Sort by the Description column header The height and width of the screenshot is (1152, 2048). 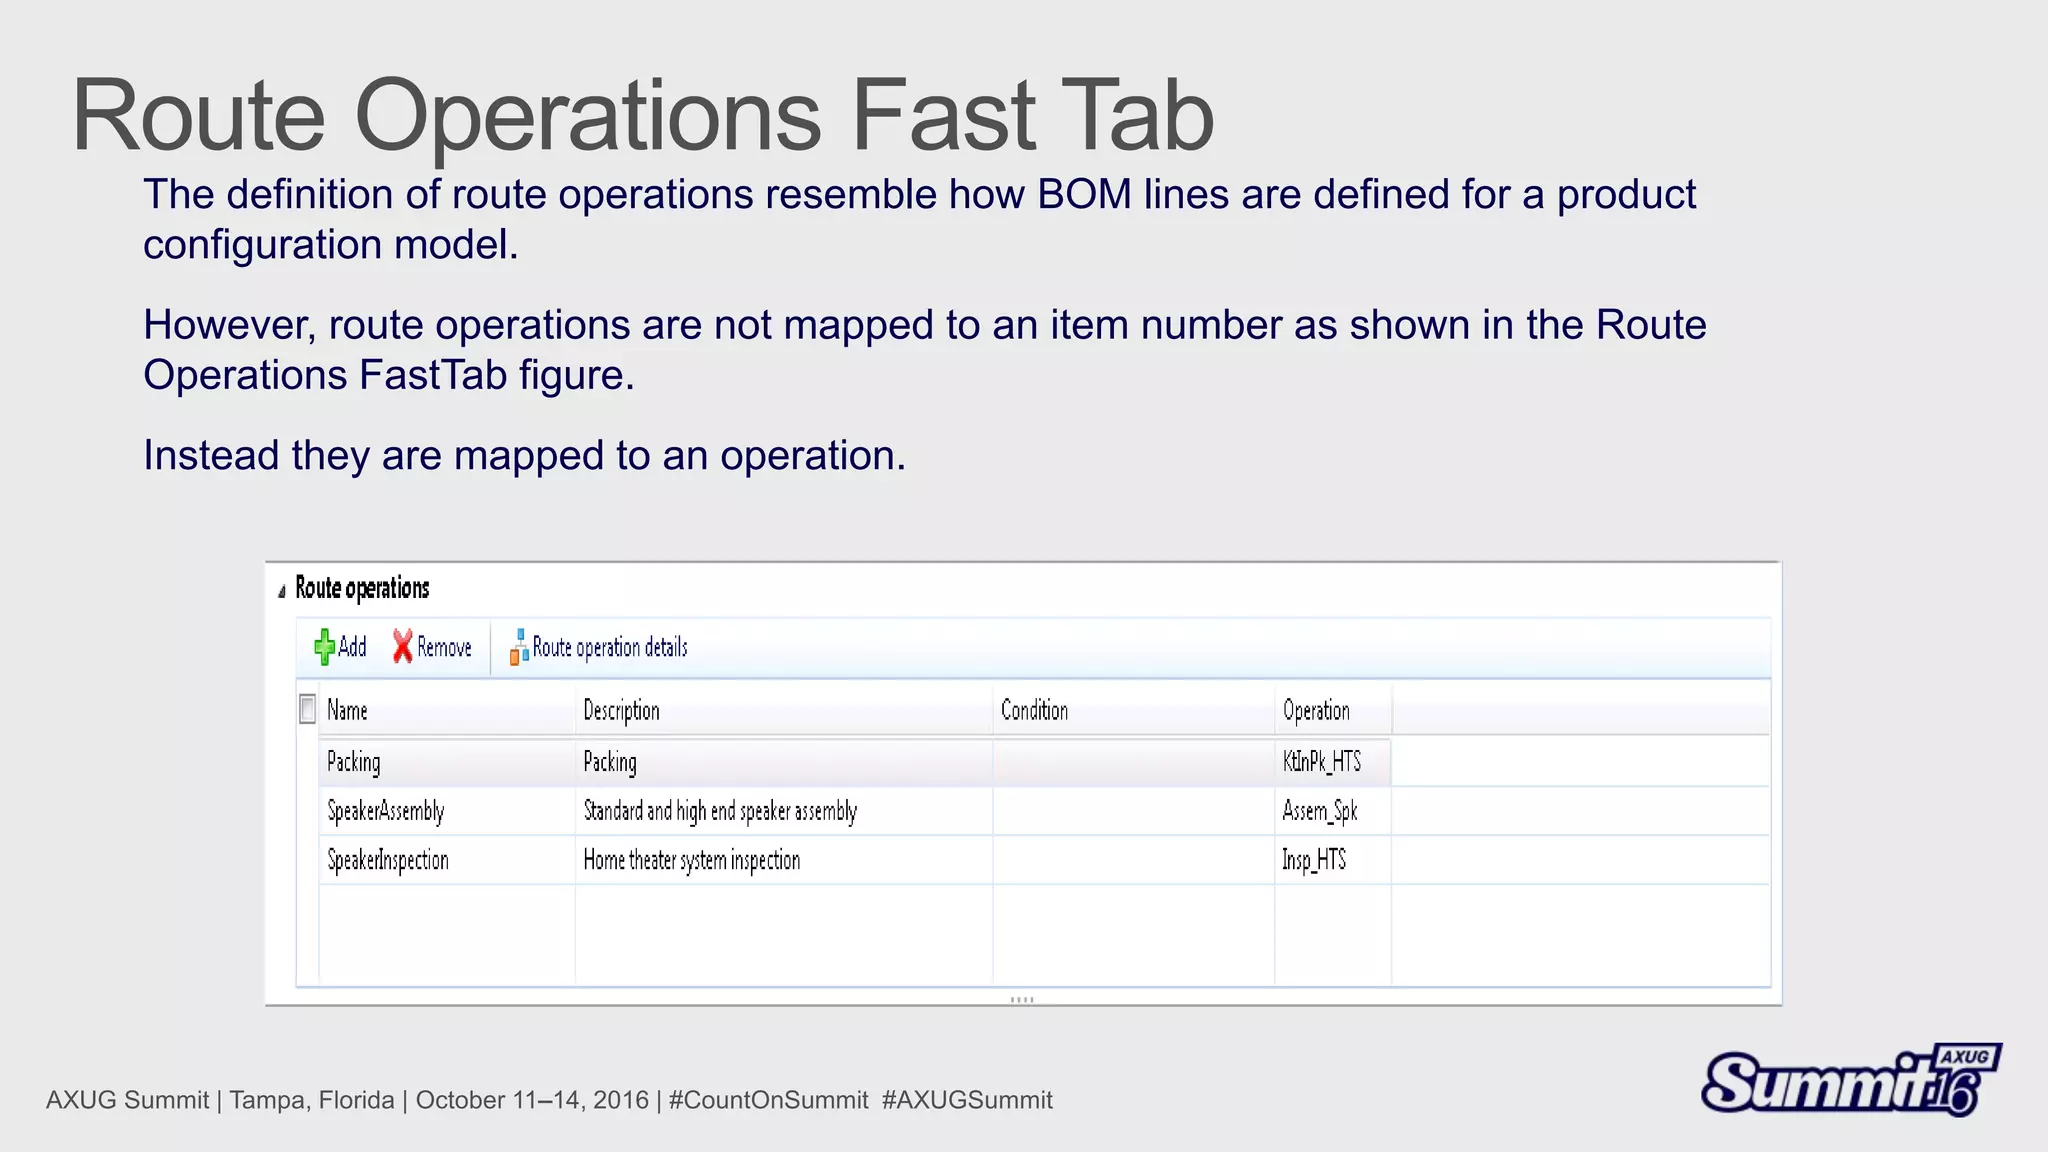pos(785,710)
